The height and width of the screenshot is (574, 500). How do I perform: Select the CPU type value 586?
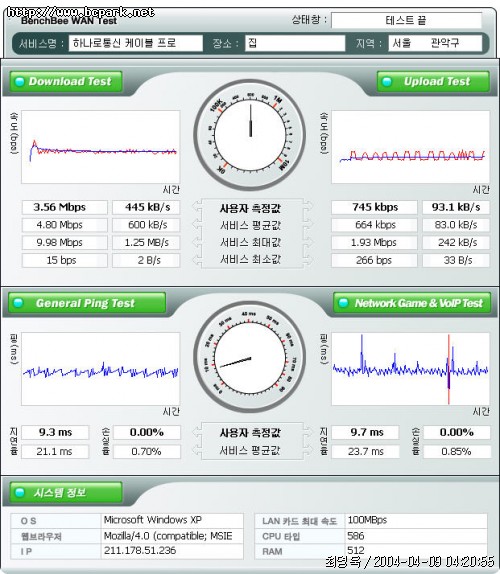pos(416,536)
